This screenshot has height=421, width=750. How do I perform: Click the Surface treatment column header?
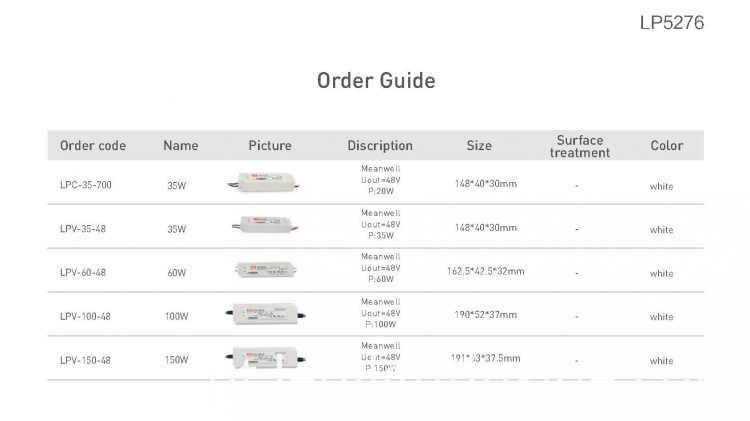coord(580,146)
